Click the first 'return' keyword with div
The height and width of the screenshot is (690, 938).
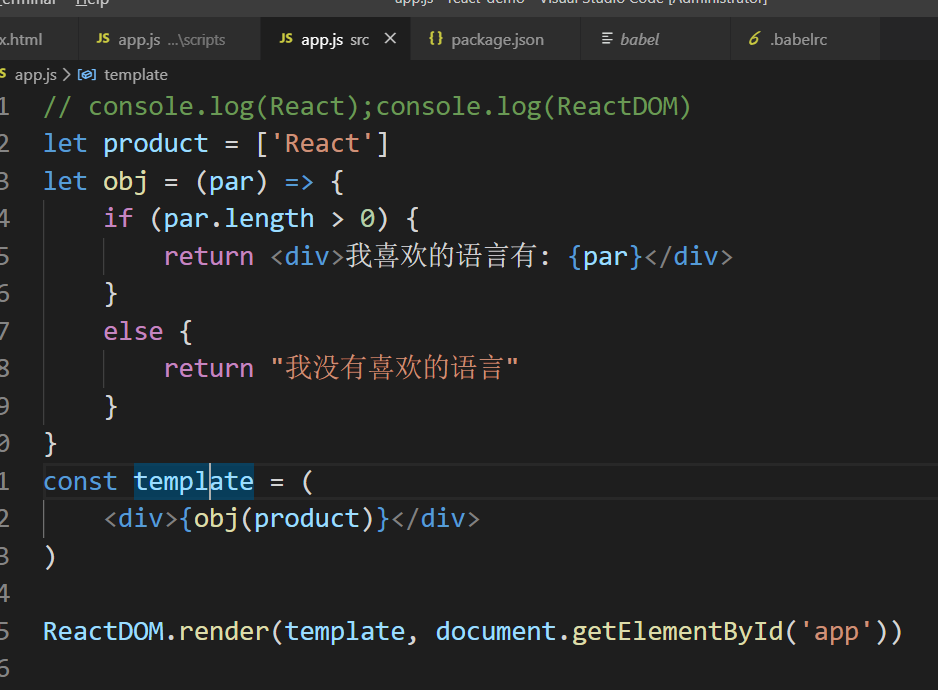pos(209,257)
